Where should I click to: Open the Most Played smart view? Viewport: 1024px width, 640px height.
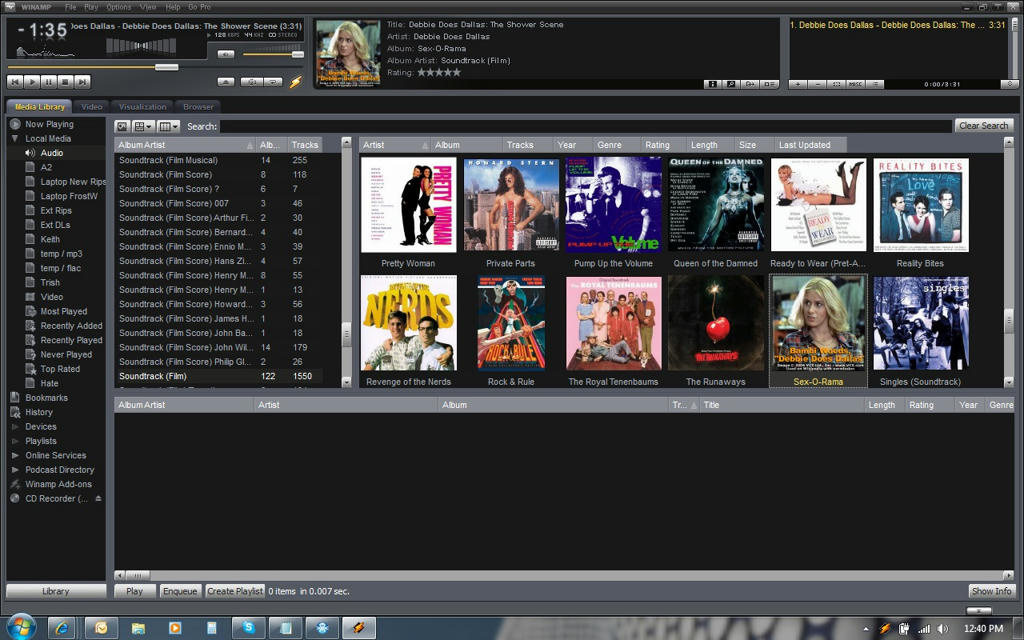click(x=63, y=312)
